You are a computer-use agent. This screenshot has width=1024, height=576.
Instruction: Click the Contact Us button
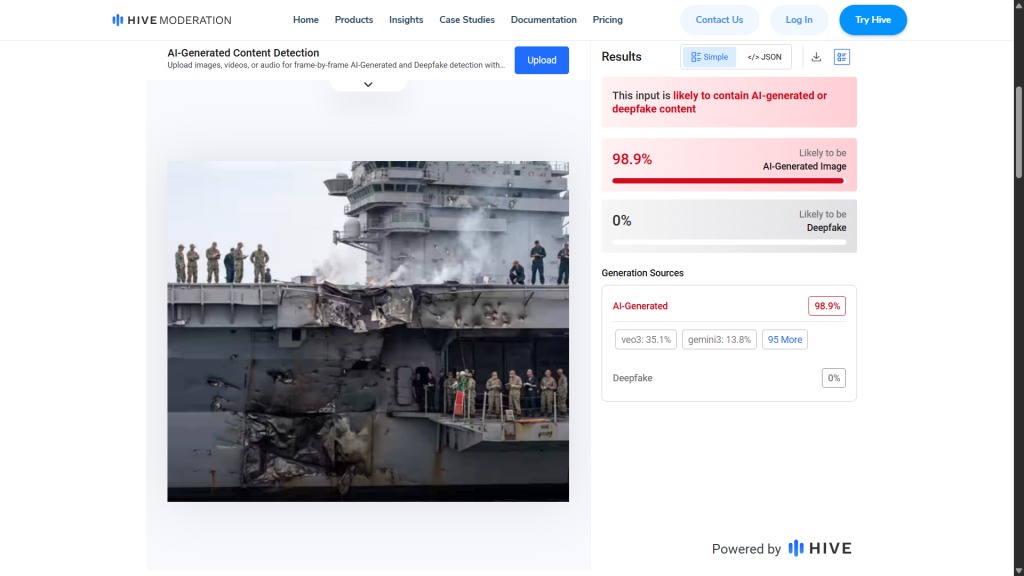(719, 20)
